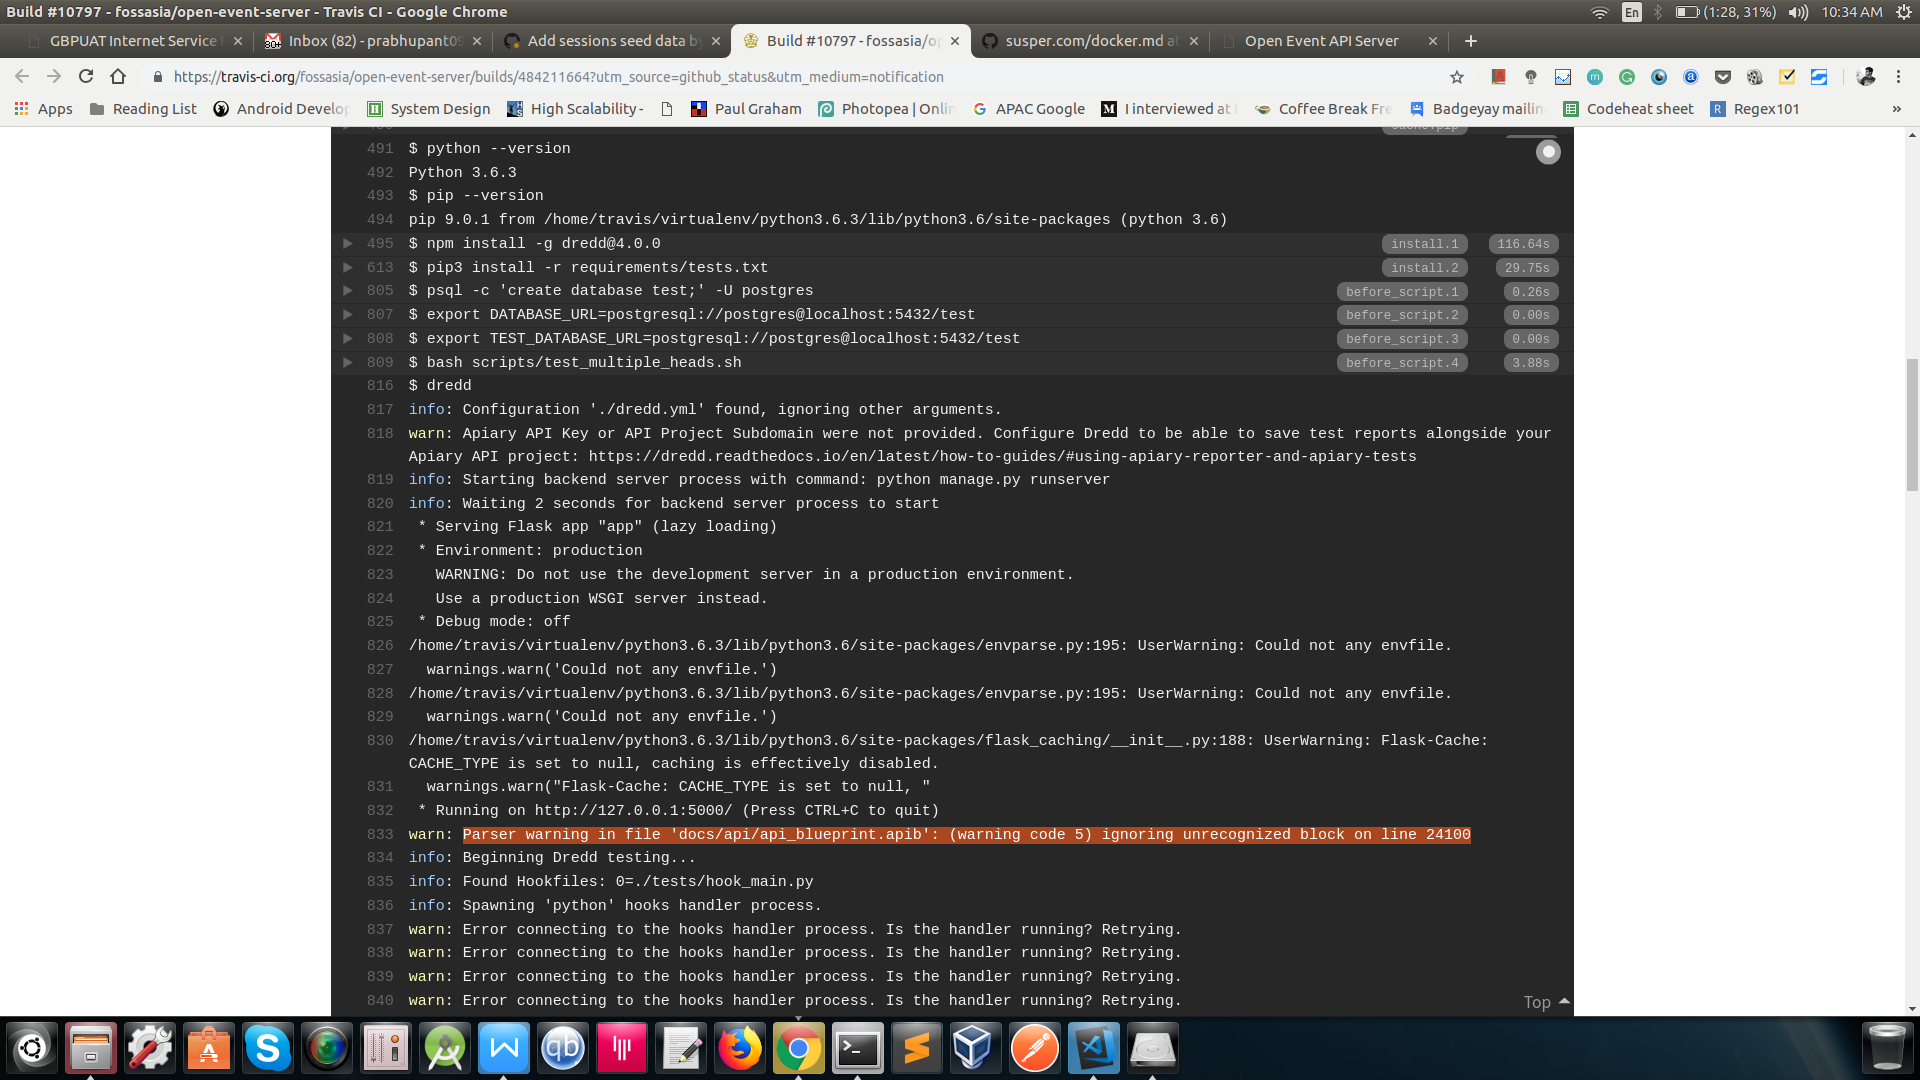Launch Skype from the dock

pyautogui.click(x=268, y=1048)
